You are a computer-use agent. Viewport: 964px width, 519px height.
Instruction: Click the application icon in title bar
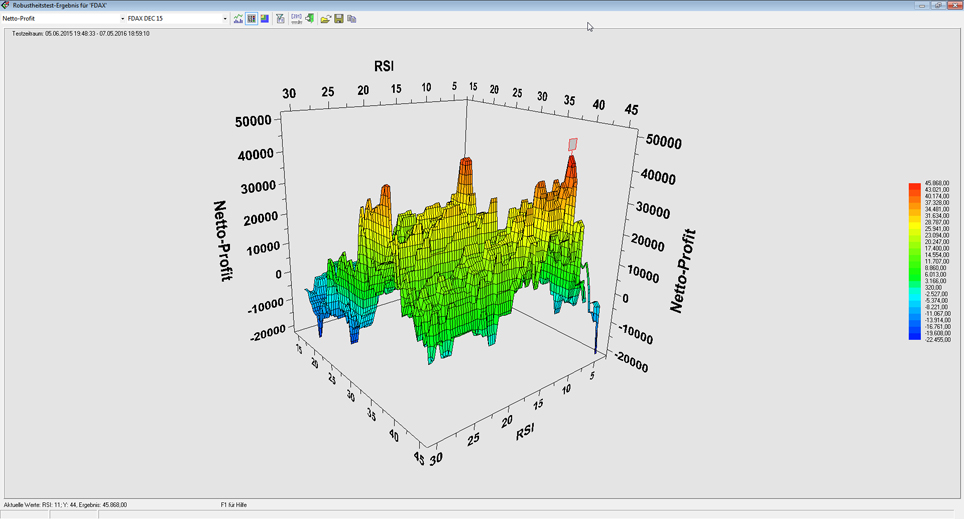click(x=6, y=5)
